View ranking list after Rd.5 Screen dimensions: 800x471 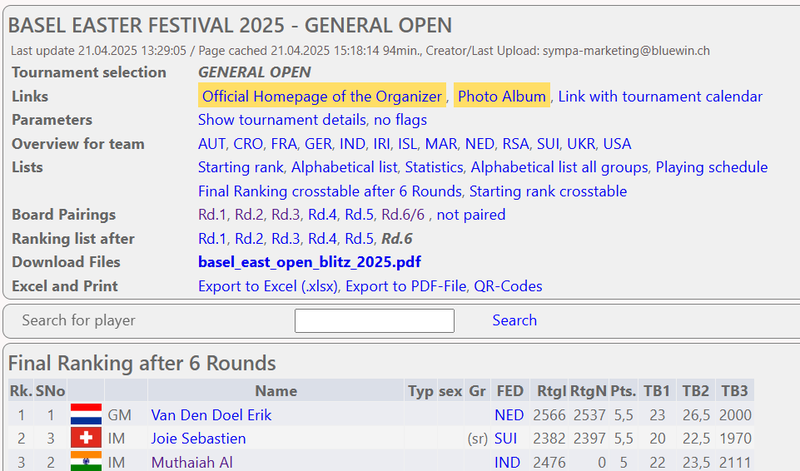(x=359, y=239)
